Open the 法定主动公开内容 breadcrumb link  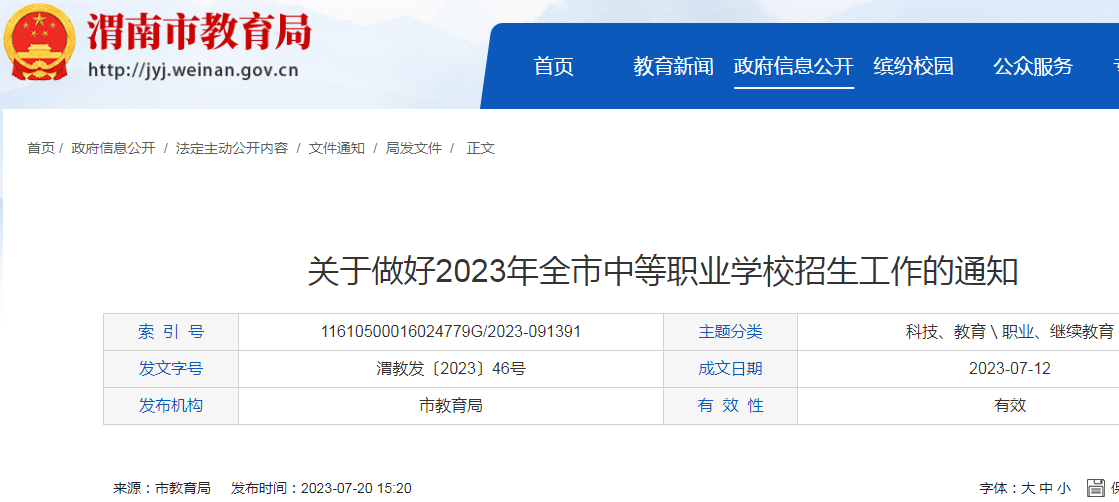232,149
